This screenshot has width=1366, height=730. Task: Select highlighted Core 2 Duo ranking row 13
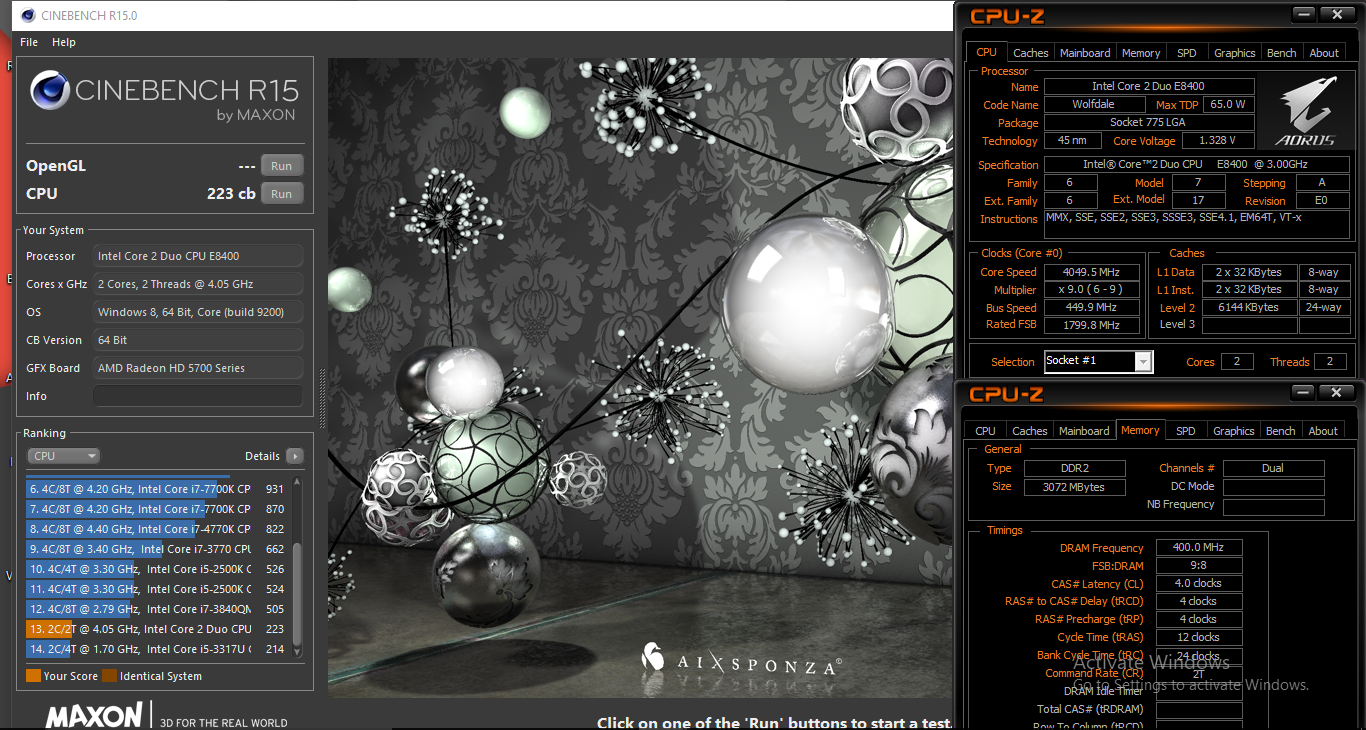point(157,629)
